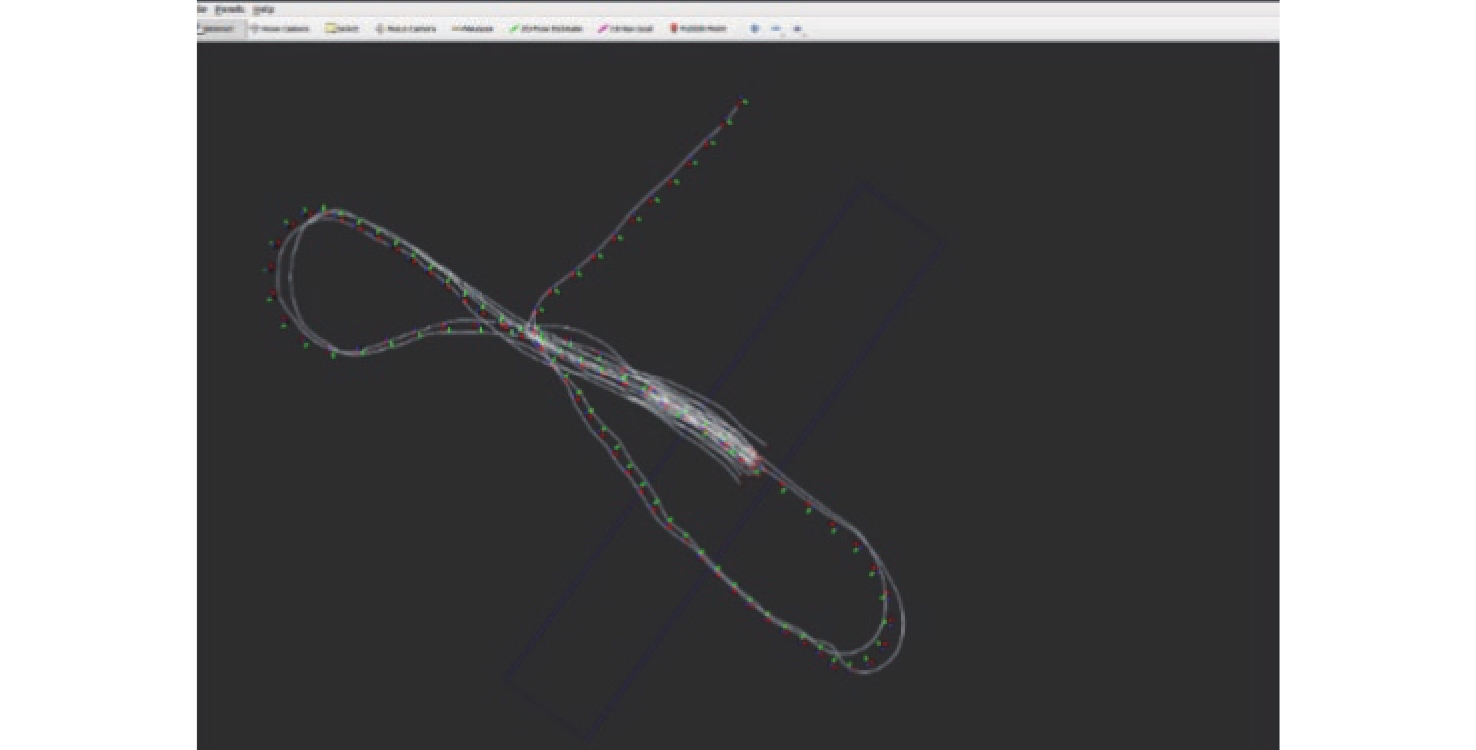1476x750 pixels.
Task: Open the toolbar style options dropdown
Action: [x=798, y=29]
